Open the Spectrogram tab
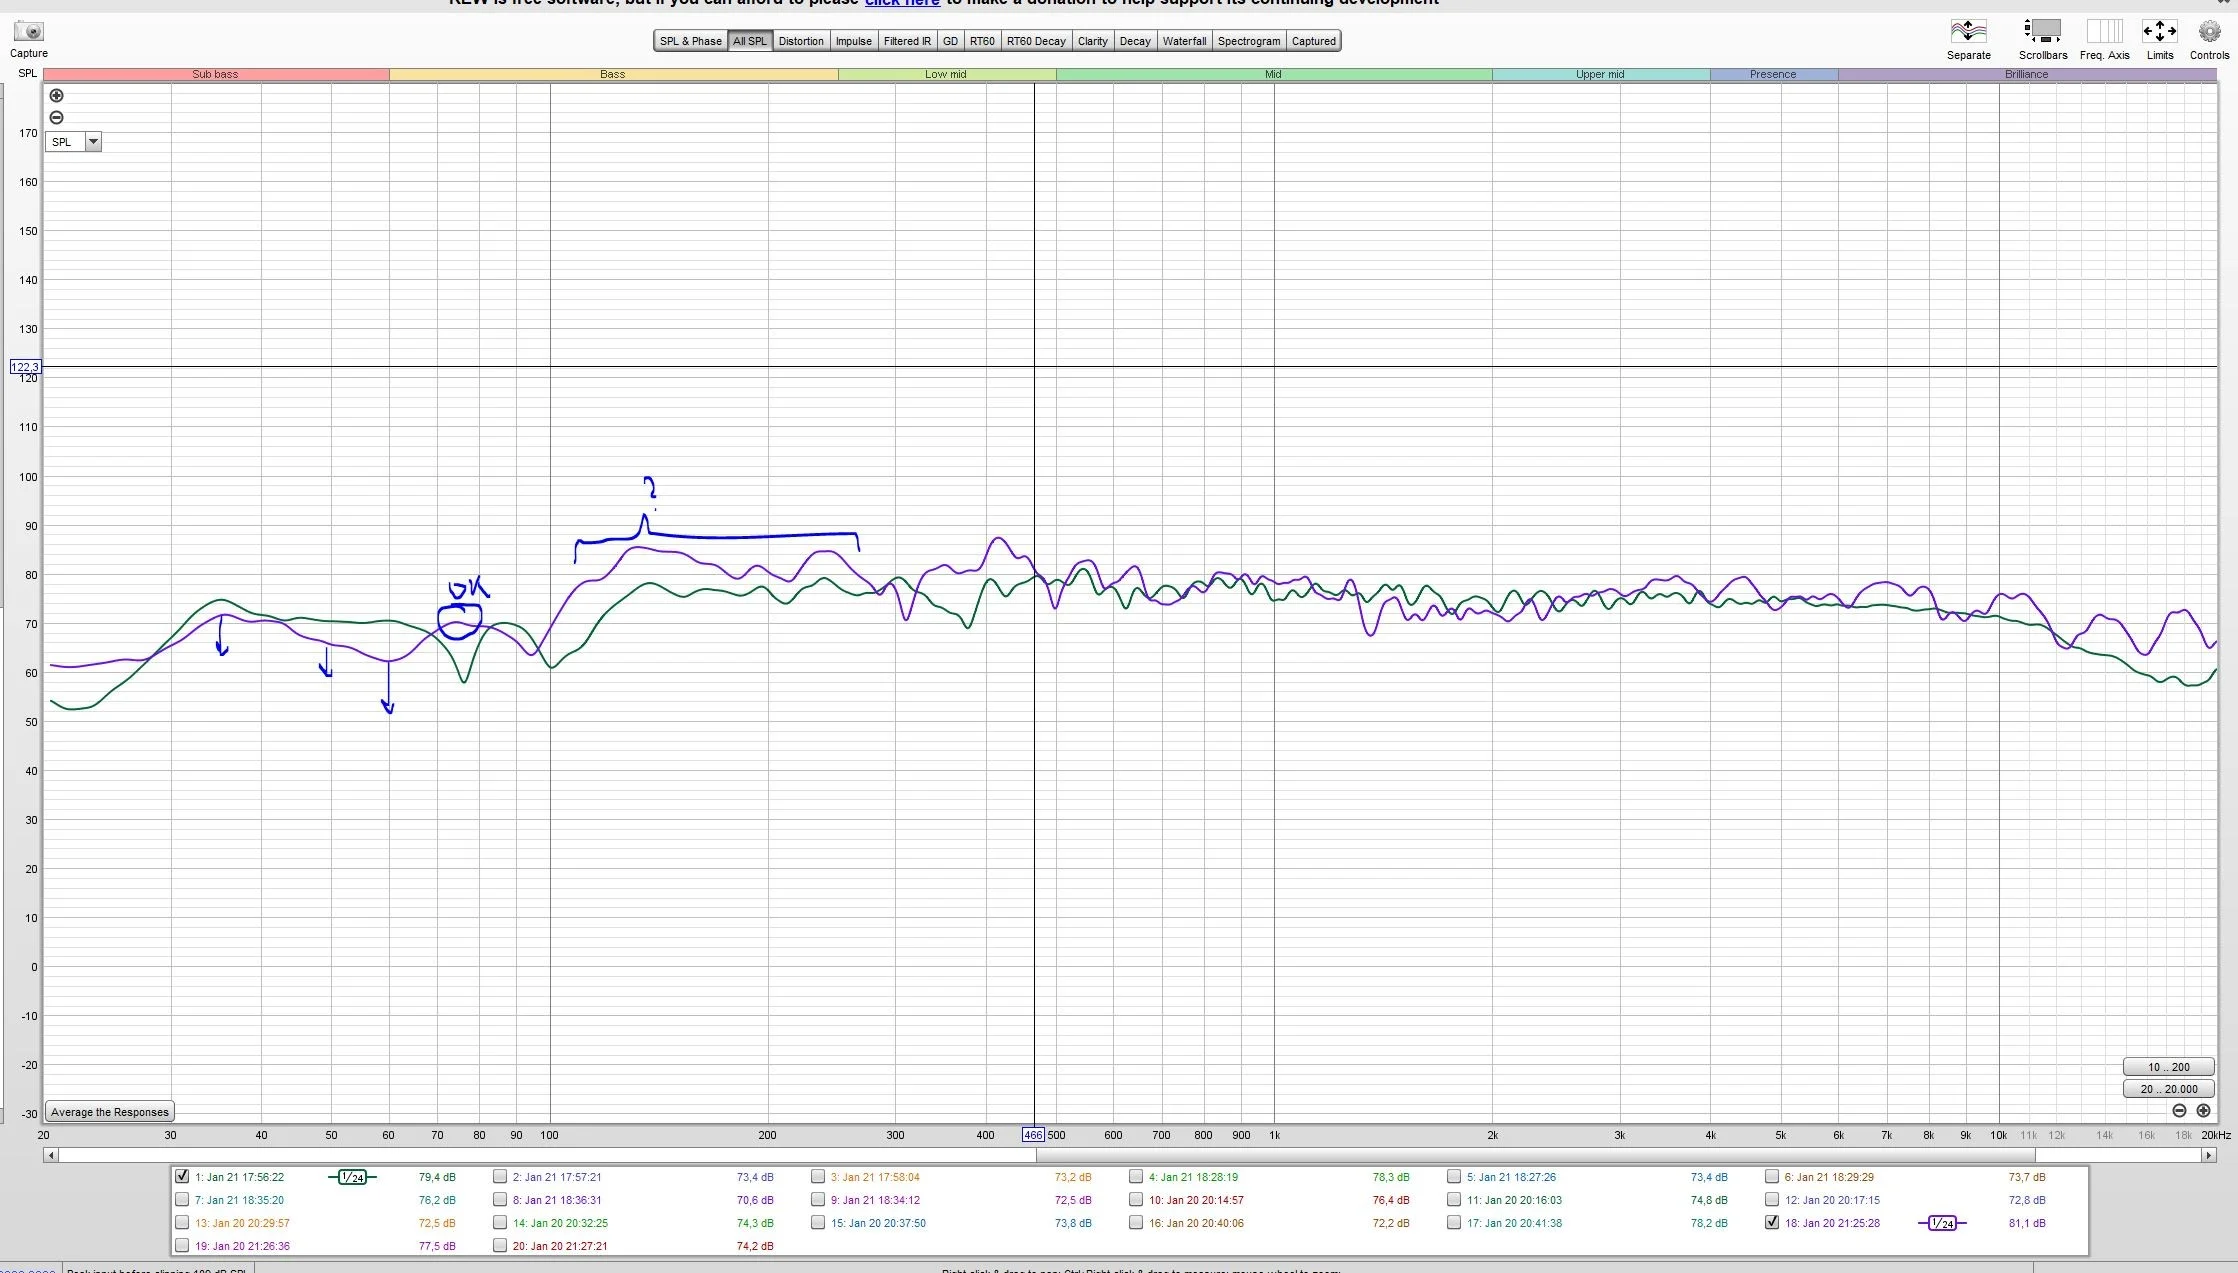Screen dimensions: 2238x1273 click(x=1249, y=41)
